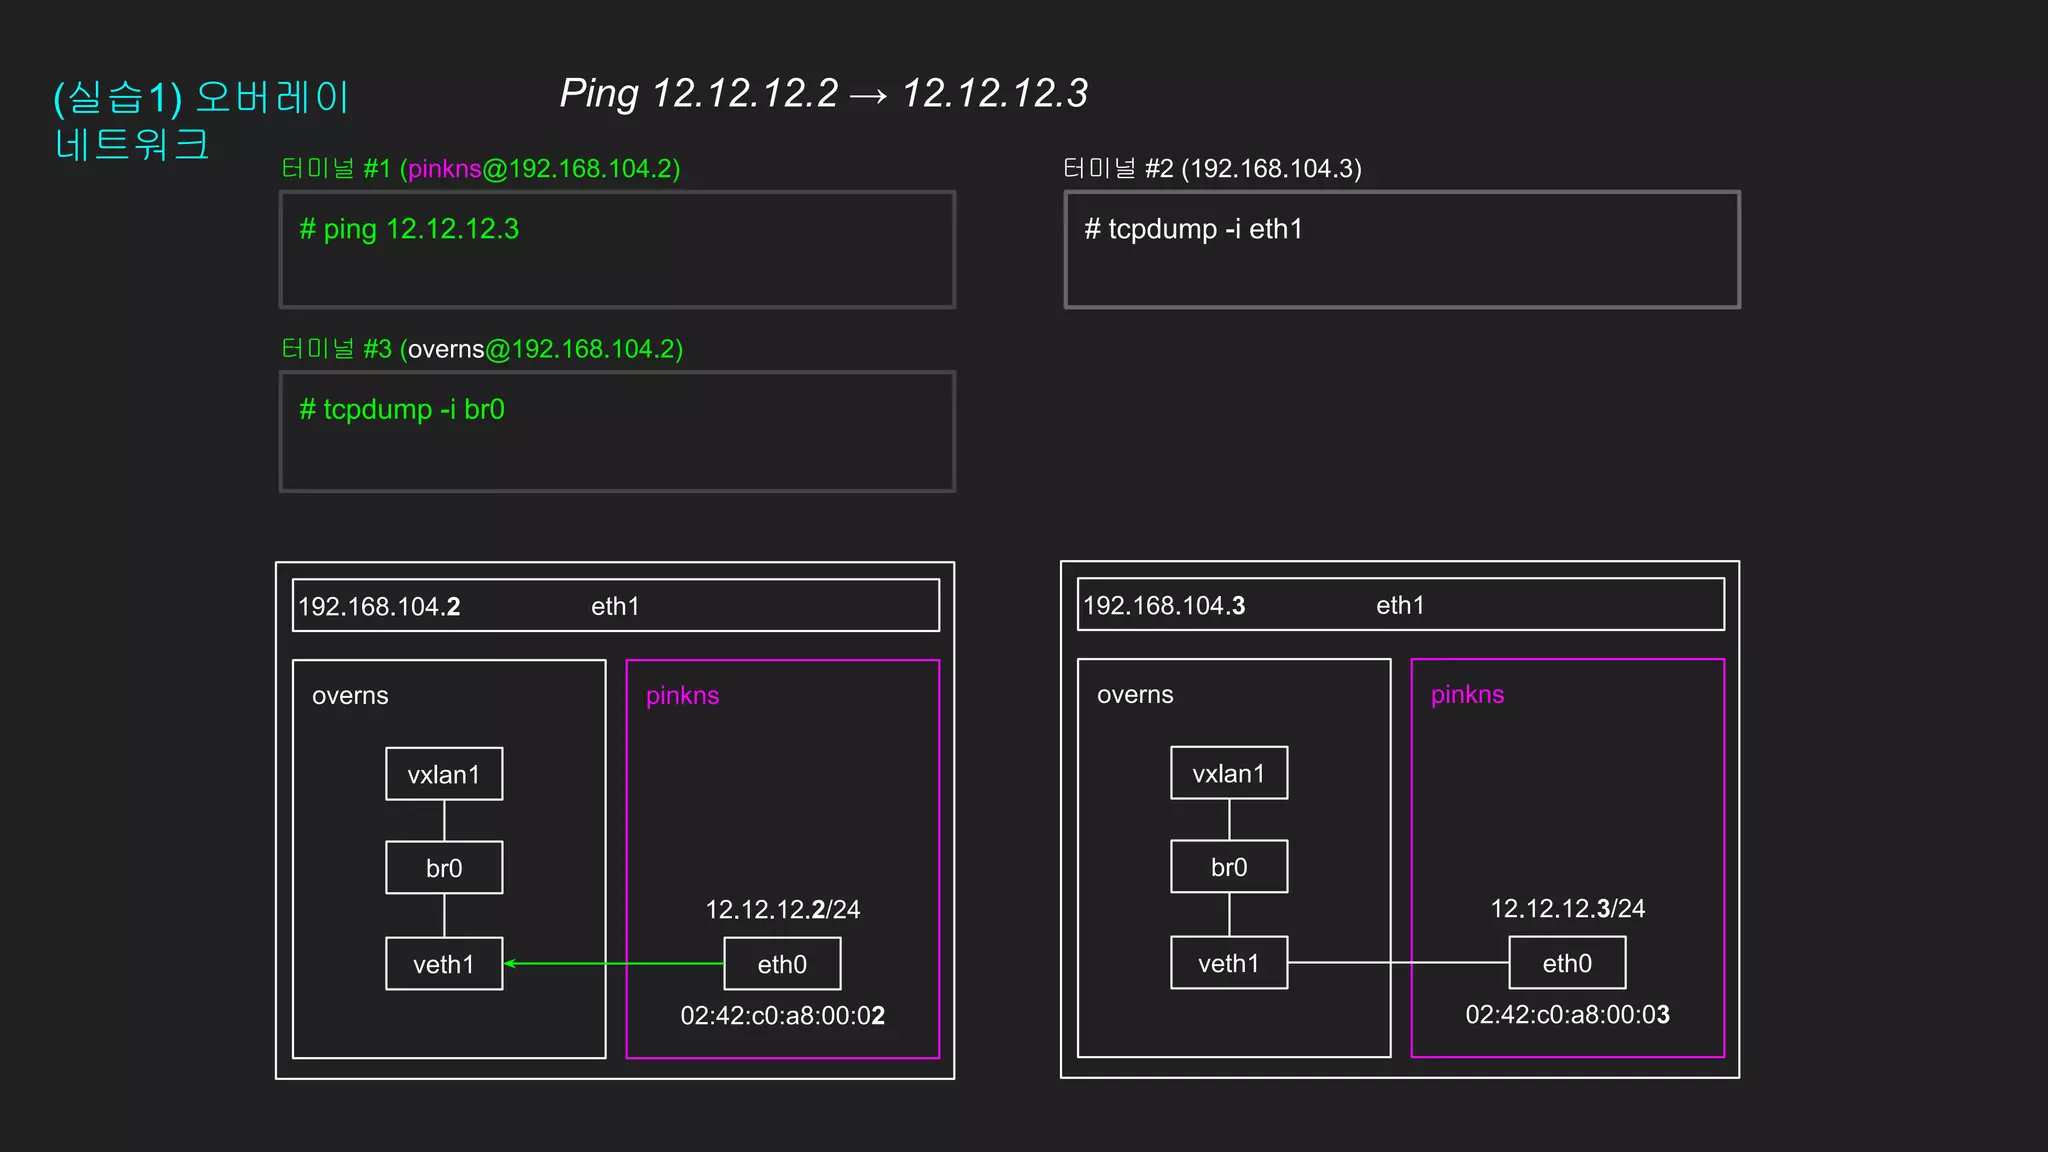Click the Ping 12.12.12.2 → 12.12.12.3 title
2048x1152 pixels.
(x=823, y=93)
